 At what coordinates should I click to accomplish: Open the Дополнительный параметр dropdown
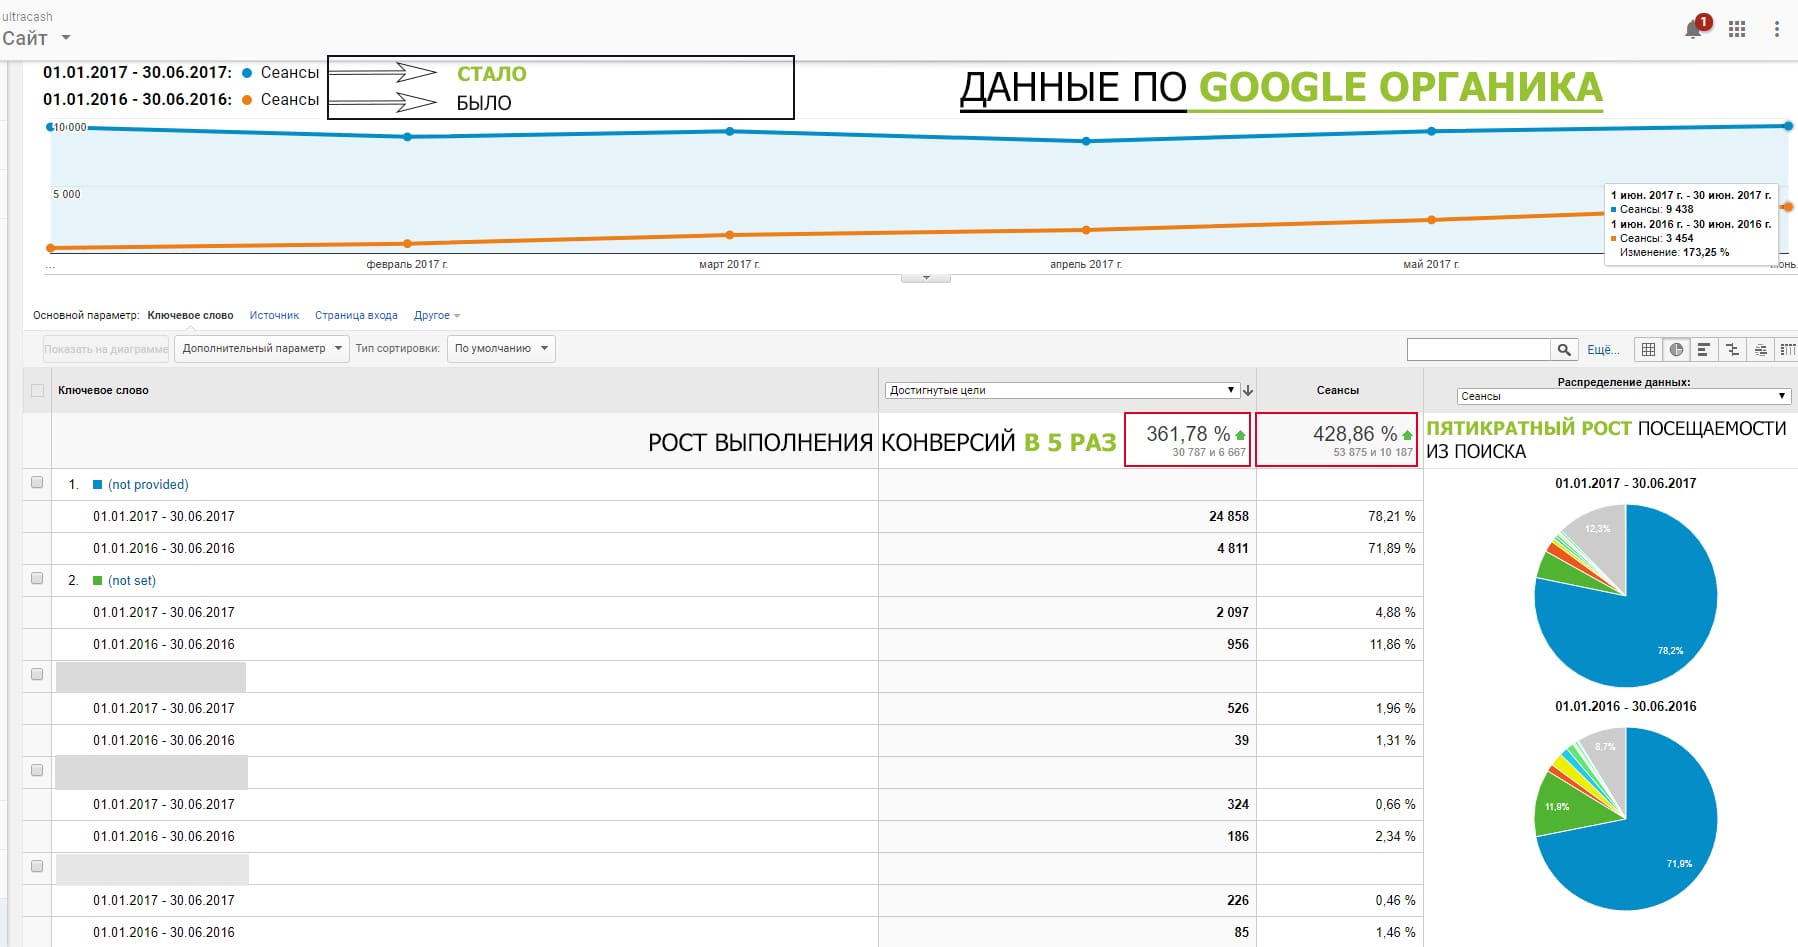(262, 349)
